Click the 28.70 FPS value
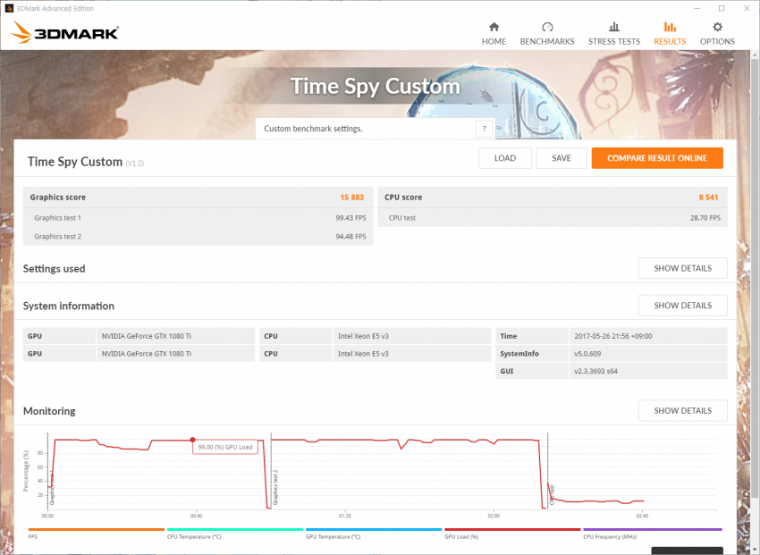Screen dimensions: 760x555 [x=705, y=218]
